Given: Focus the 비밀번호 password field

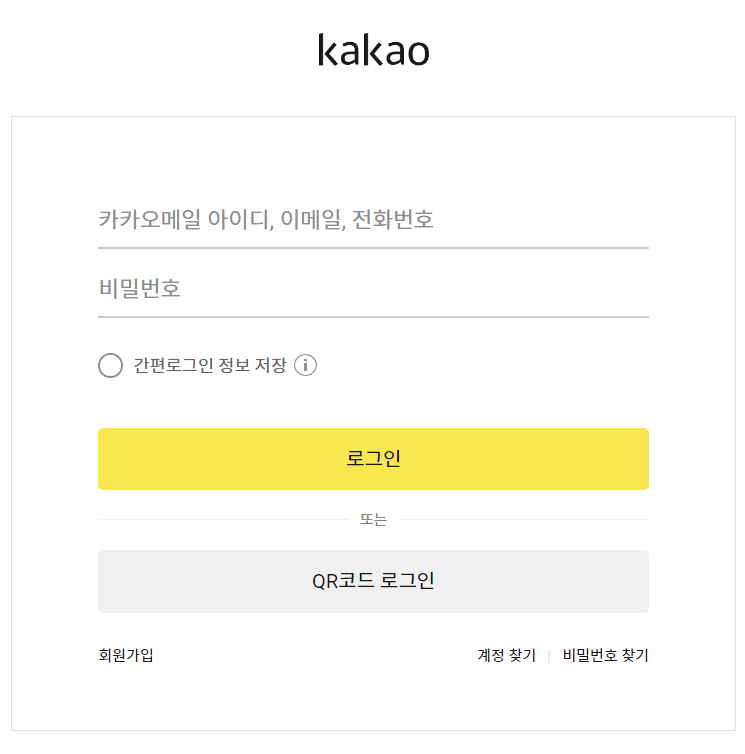Looking at the screenshot, I should tap(373, 290).
